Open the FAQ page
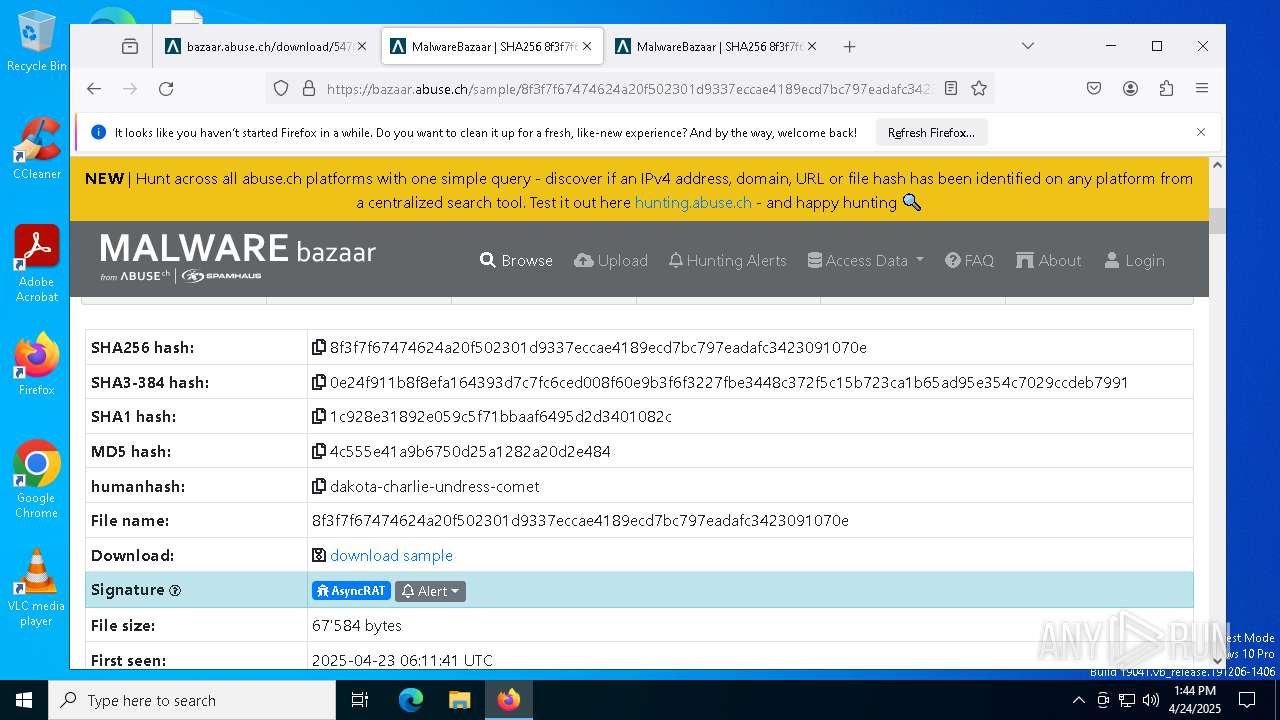 point(969,260)
